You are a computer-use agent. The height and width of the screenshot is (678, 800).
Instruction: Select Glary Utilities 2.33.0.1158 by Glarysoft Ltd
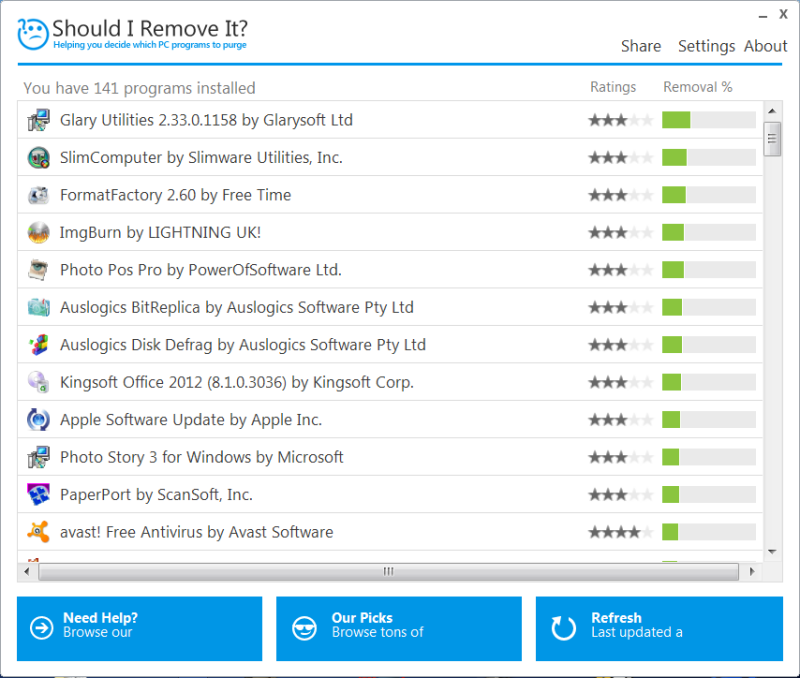click(206, 120)
